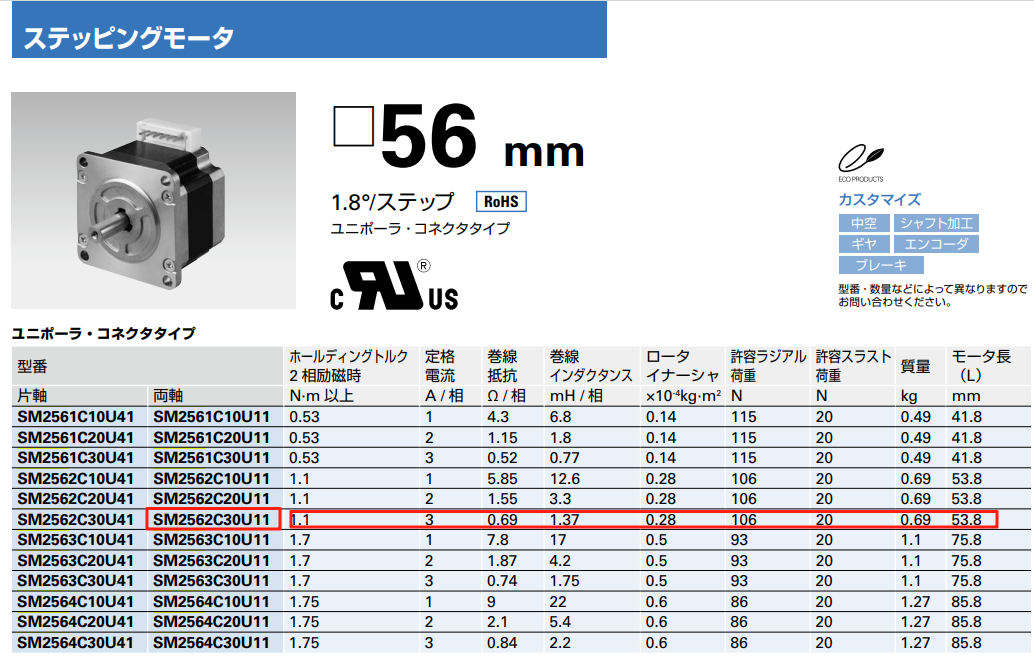Click the Eco Products leaf icon
The image size is (1034, 657).
tap(860, 159)
